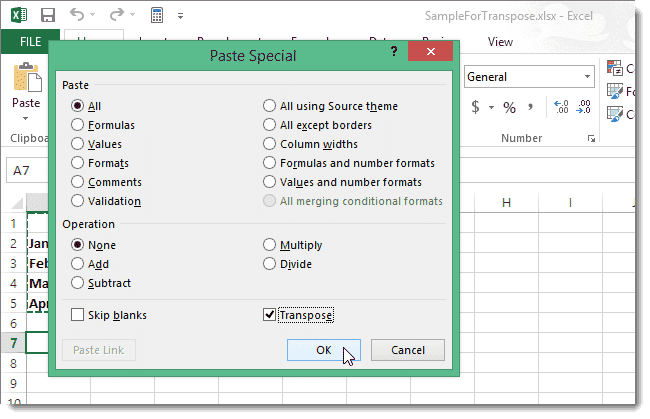Click the Decrease Decimal icon

(x=586, y=107)
